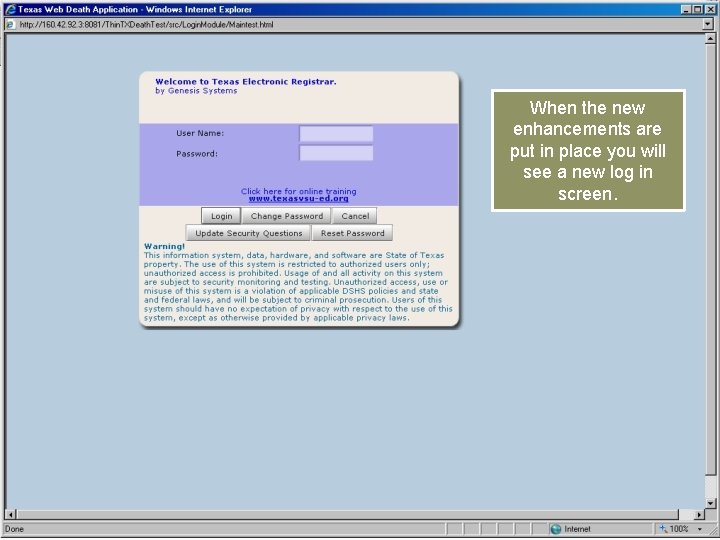Image resolution: width=720 pixels, height=540 pixels.
Task: Click the 'Done' status bar text
Action: pos(14,529)
